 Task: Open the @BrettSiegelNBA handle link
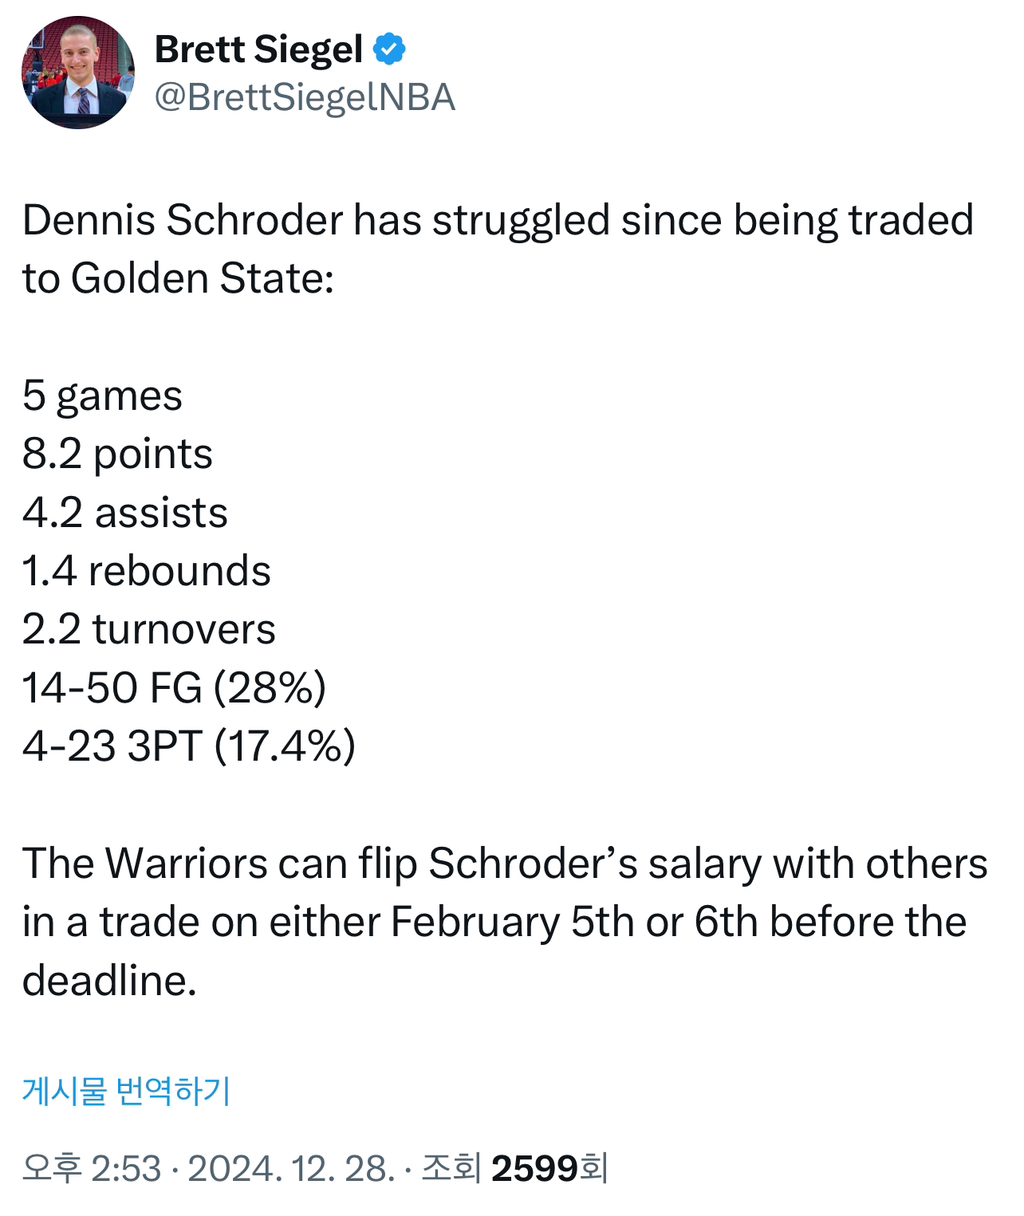tap(305, 97)
